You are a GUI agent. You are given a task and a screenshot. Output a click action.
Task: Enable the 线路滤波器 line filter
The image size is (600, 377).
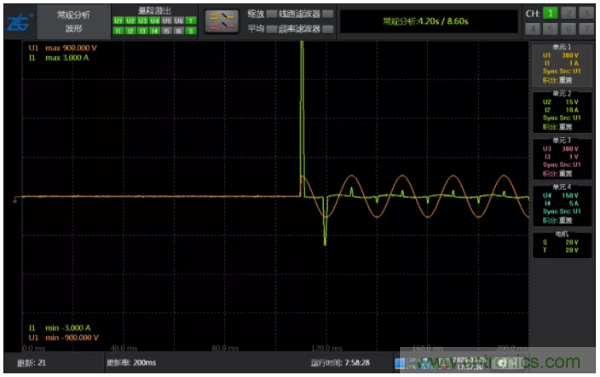328,14
